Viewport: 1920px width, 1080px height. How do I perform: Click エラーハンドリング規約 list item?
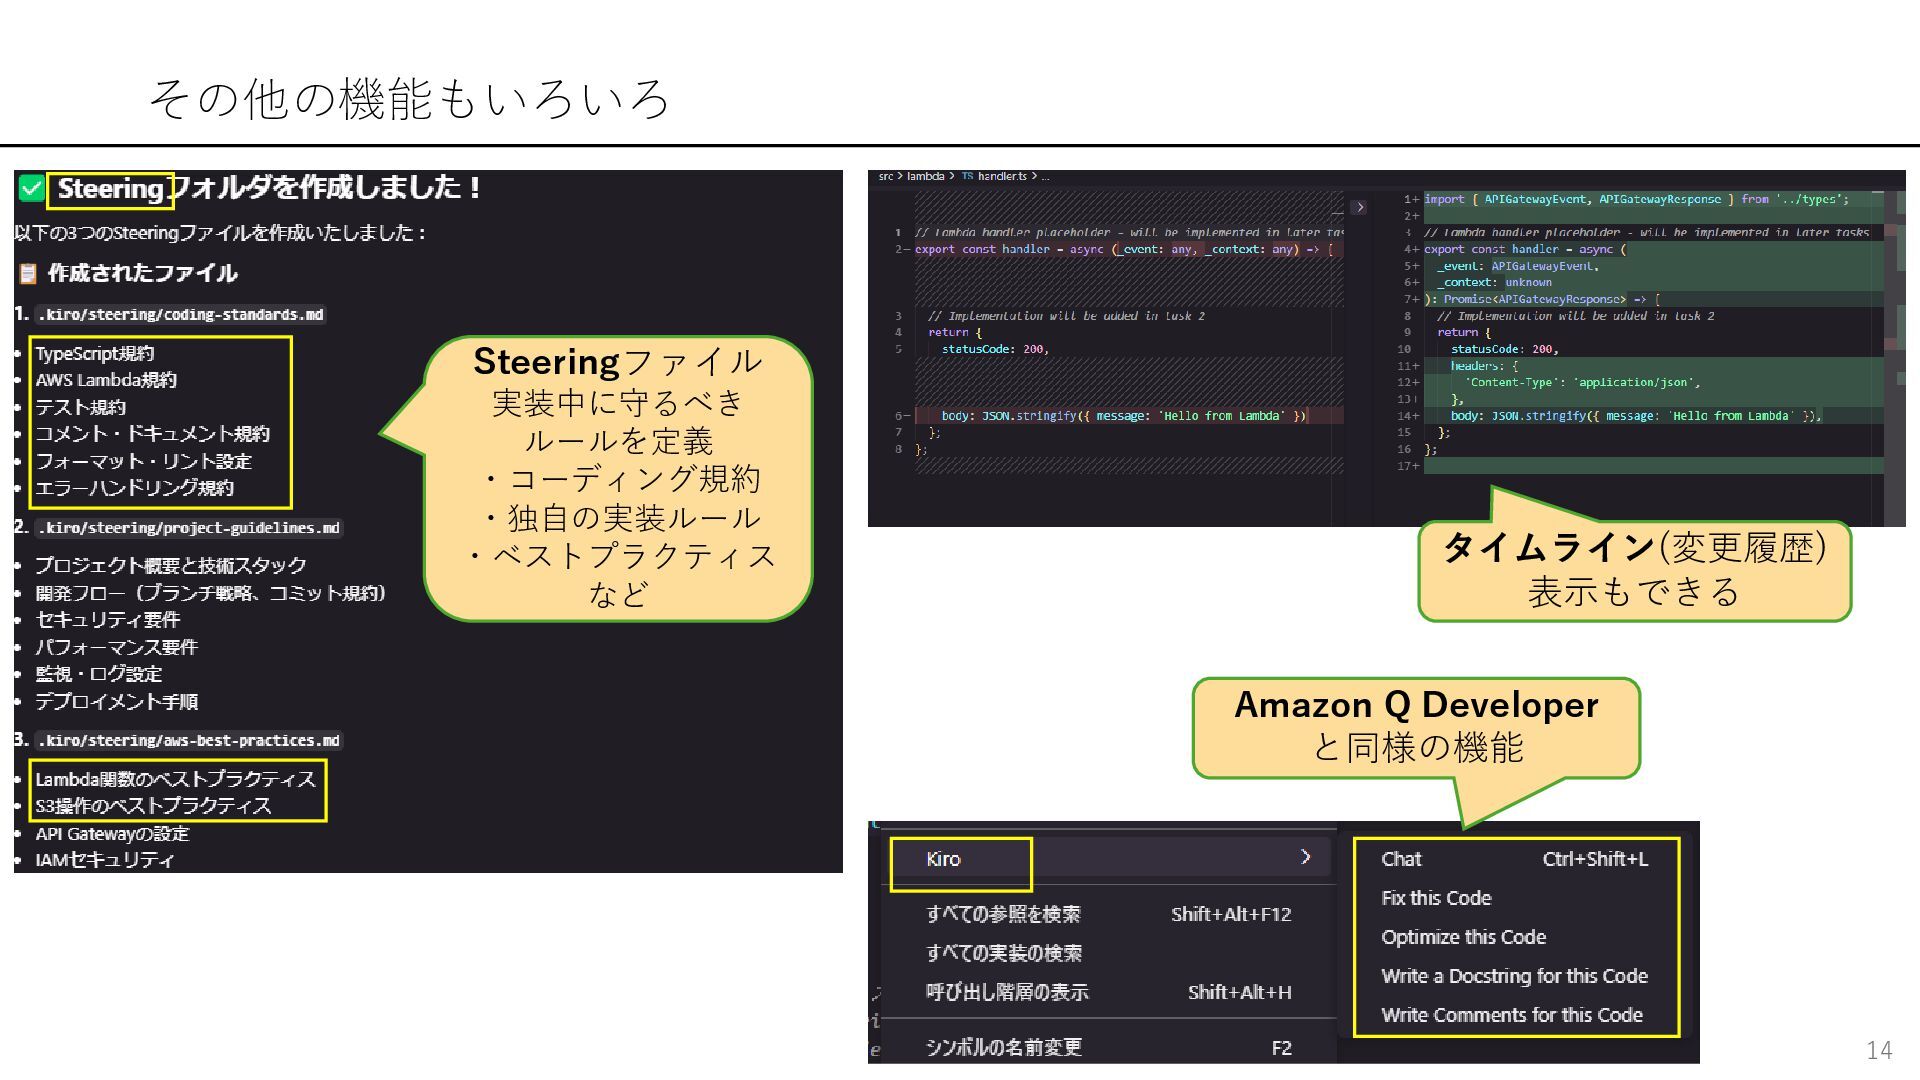(x=134, y=488)
